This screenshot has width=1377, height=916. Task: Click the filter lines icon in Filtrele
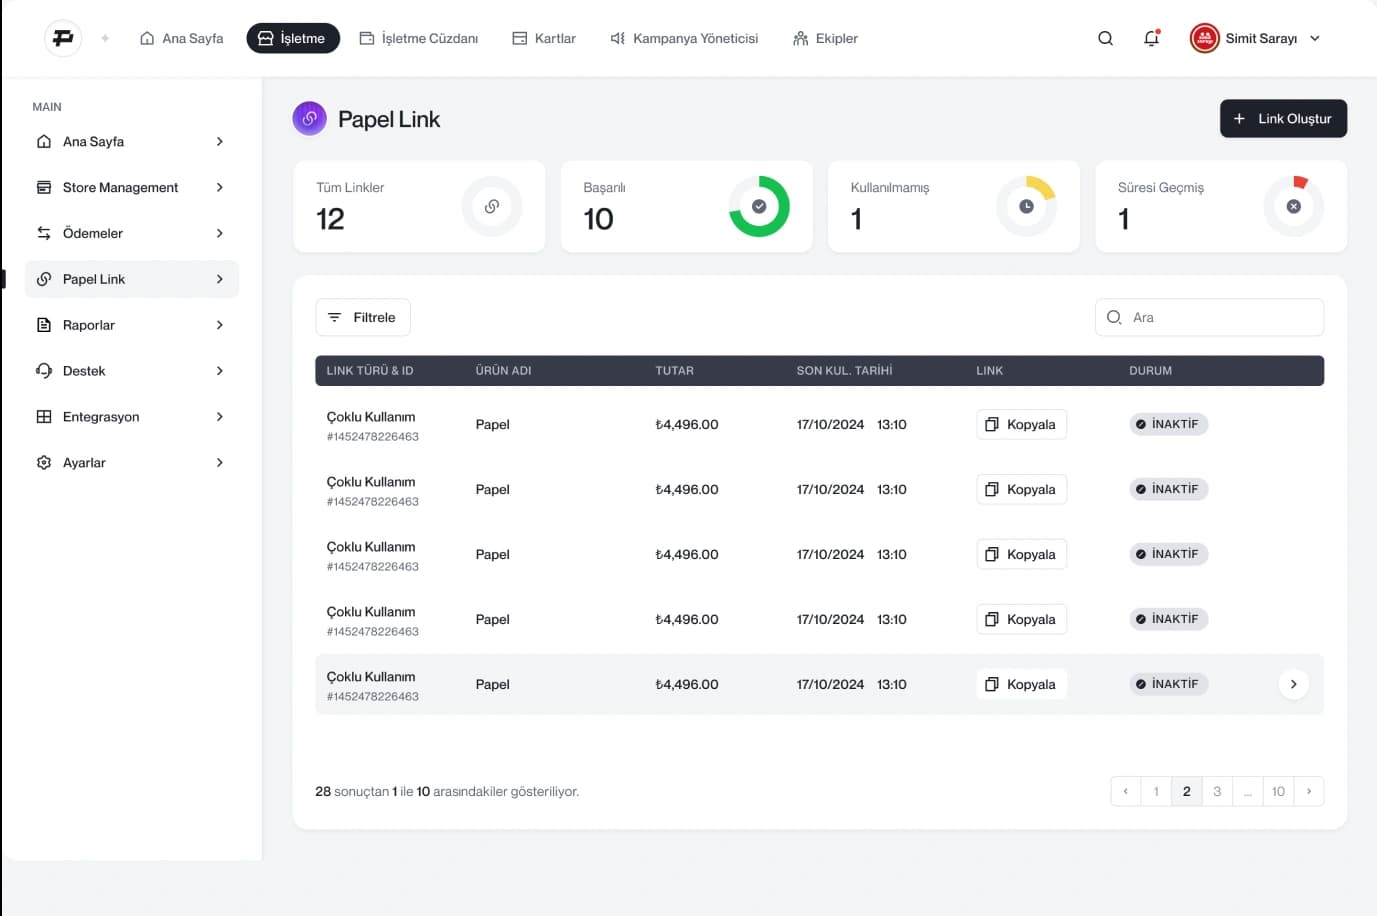click(x=335, y=317)
